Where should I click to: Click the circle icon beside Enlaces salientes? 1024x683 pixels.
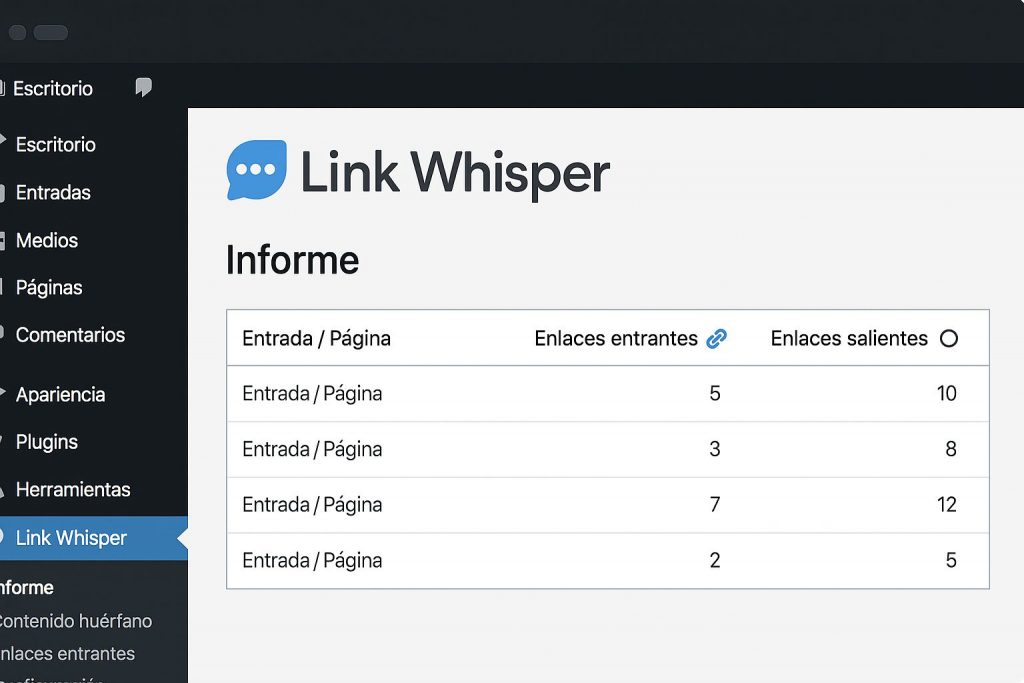point(947,338)
